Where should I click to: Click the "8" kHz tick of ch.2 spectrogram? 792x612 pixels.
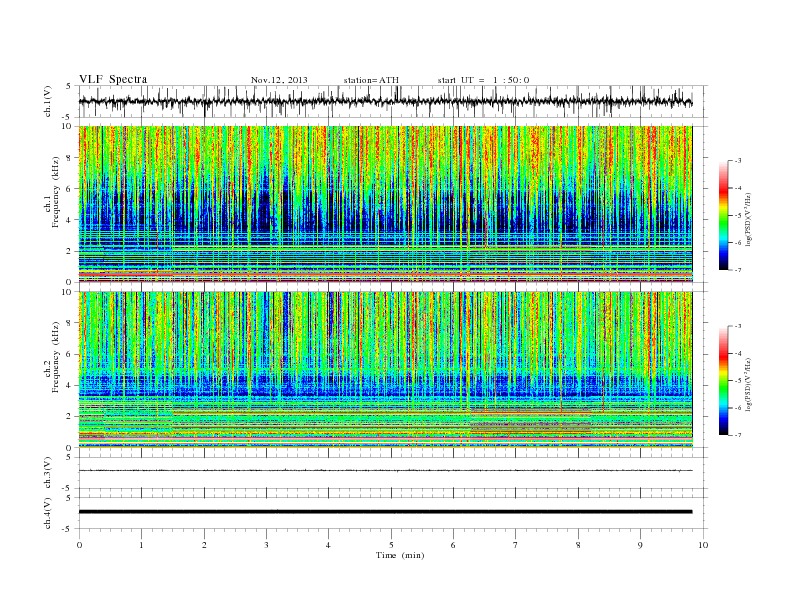(x=70, y=323)
